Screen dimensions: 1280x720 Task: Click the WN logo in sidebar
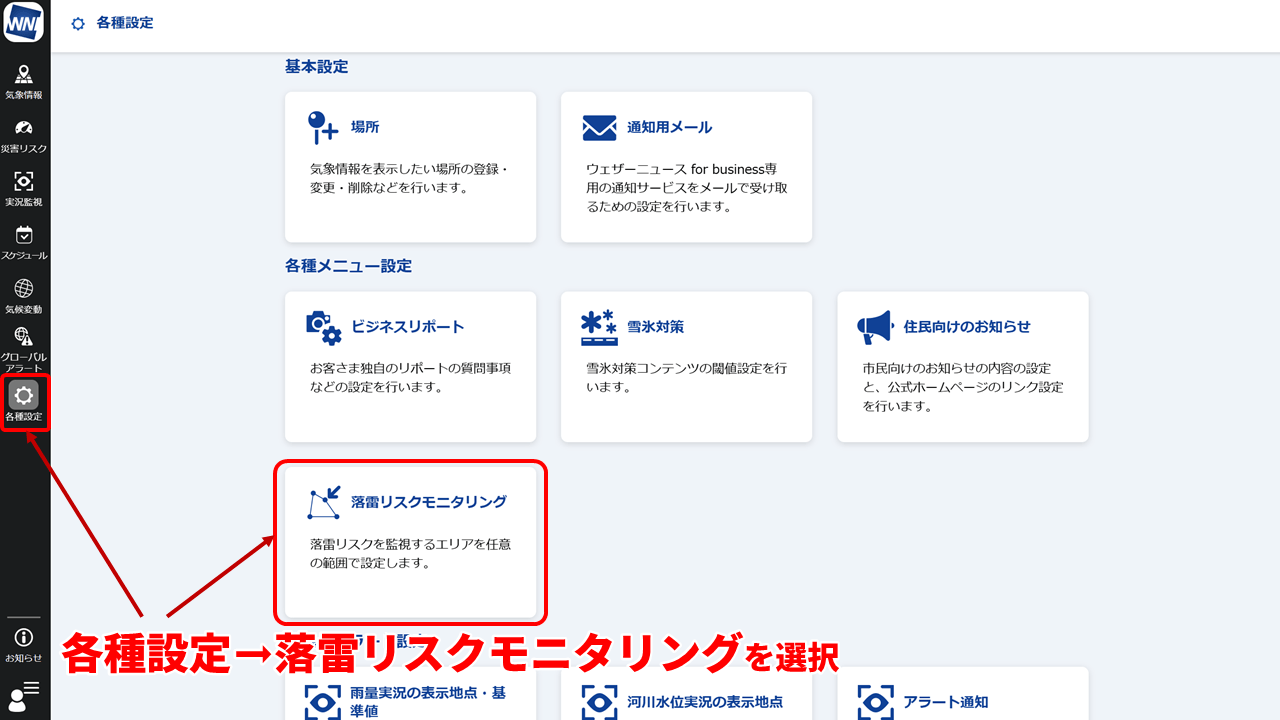[x=24, y=22]
